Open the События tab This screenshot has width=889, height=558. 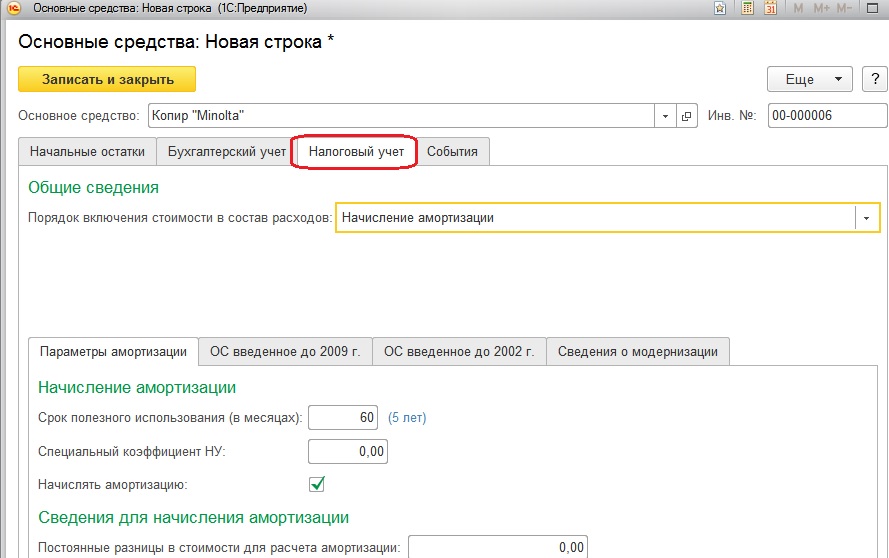(452, 152)
